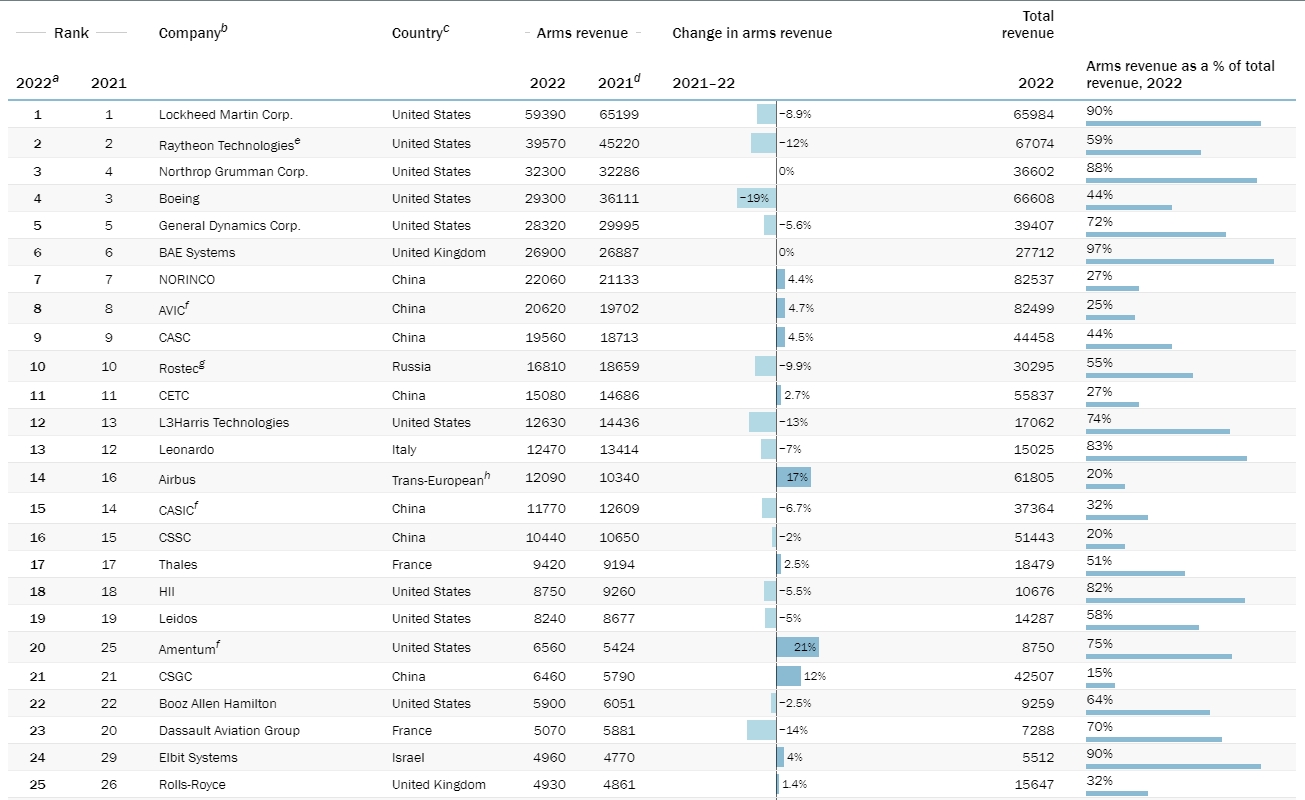Viewport: 1305px width, 800px height.
Task: Select the Lockheed Martin Corp. row name
Action: coord(225,115)
